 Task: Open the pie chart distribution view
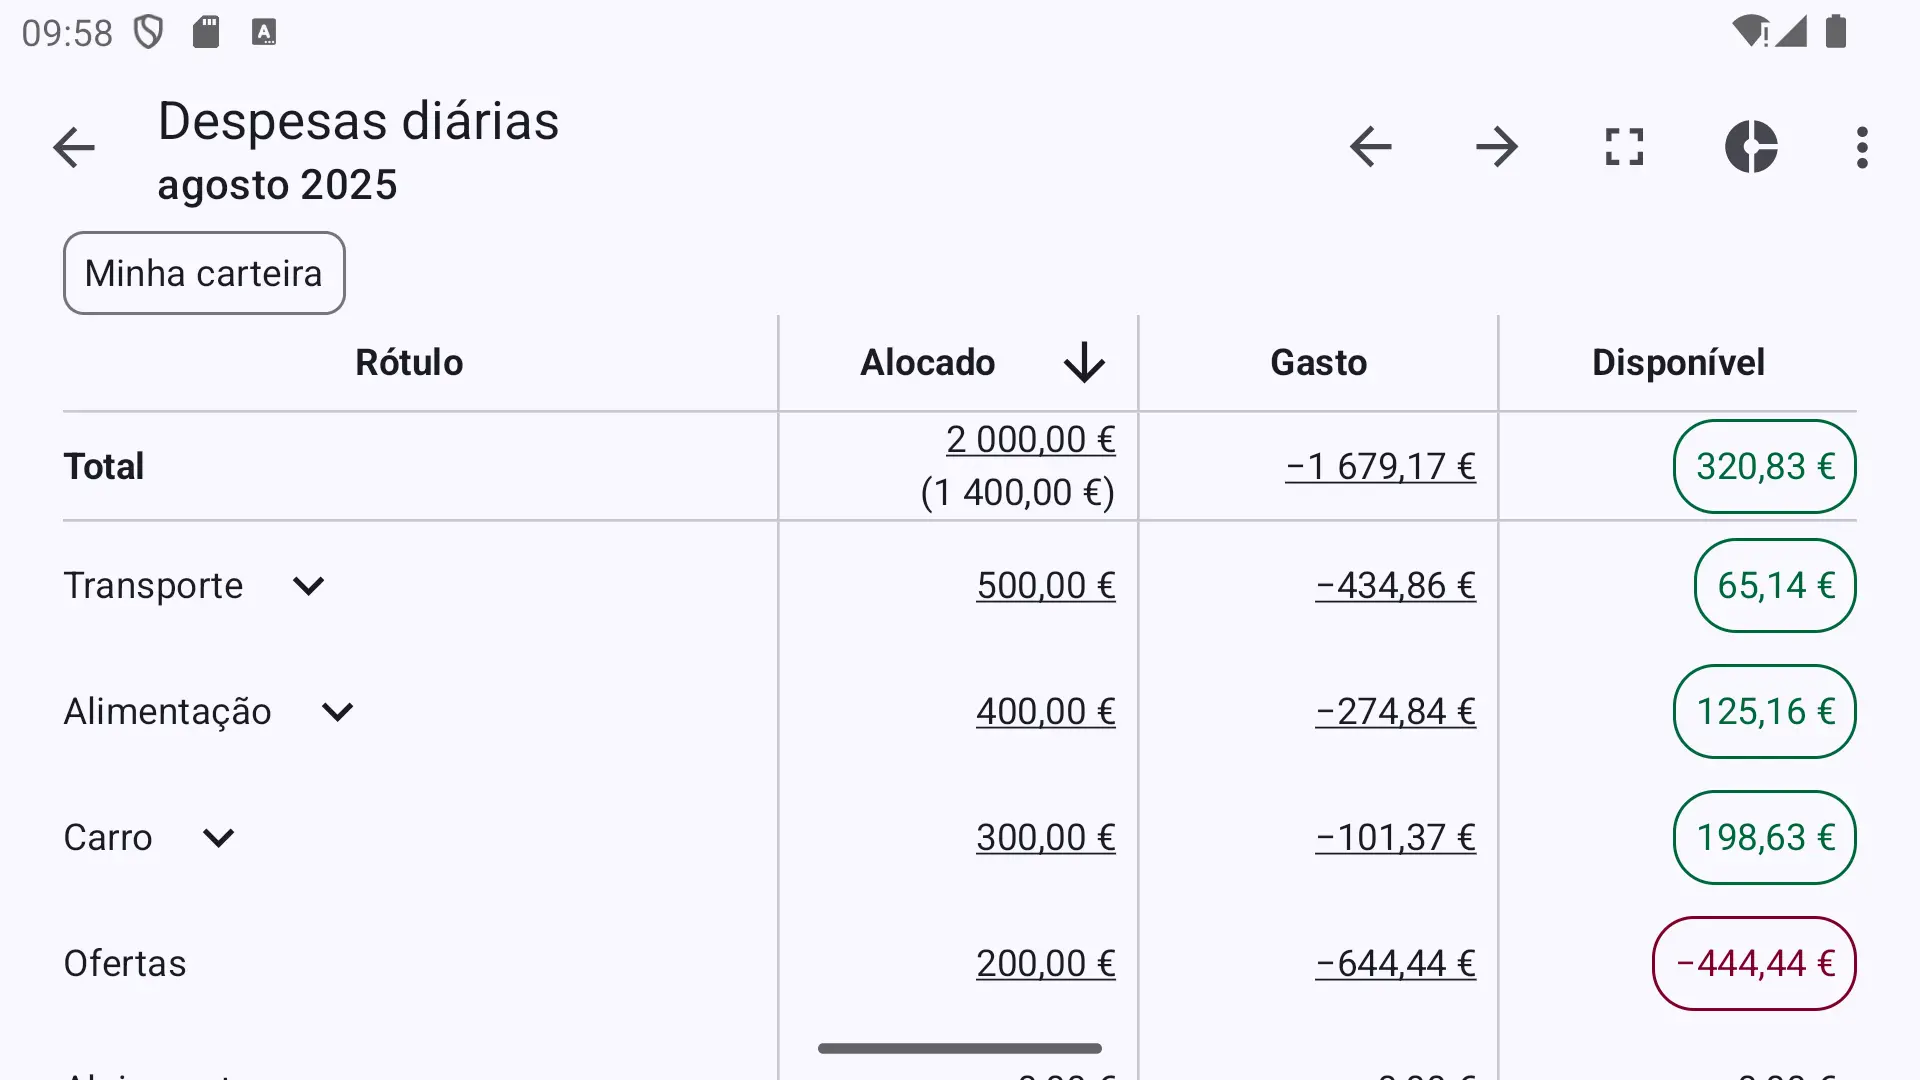click(x=1751, y=147)
